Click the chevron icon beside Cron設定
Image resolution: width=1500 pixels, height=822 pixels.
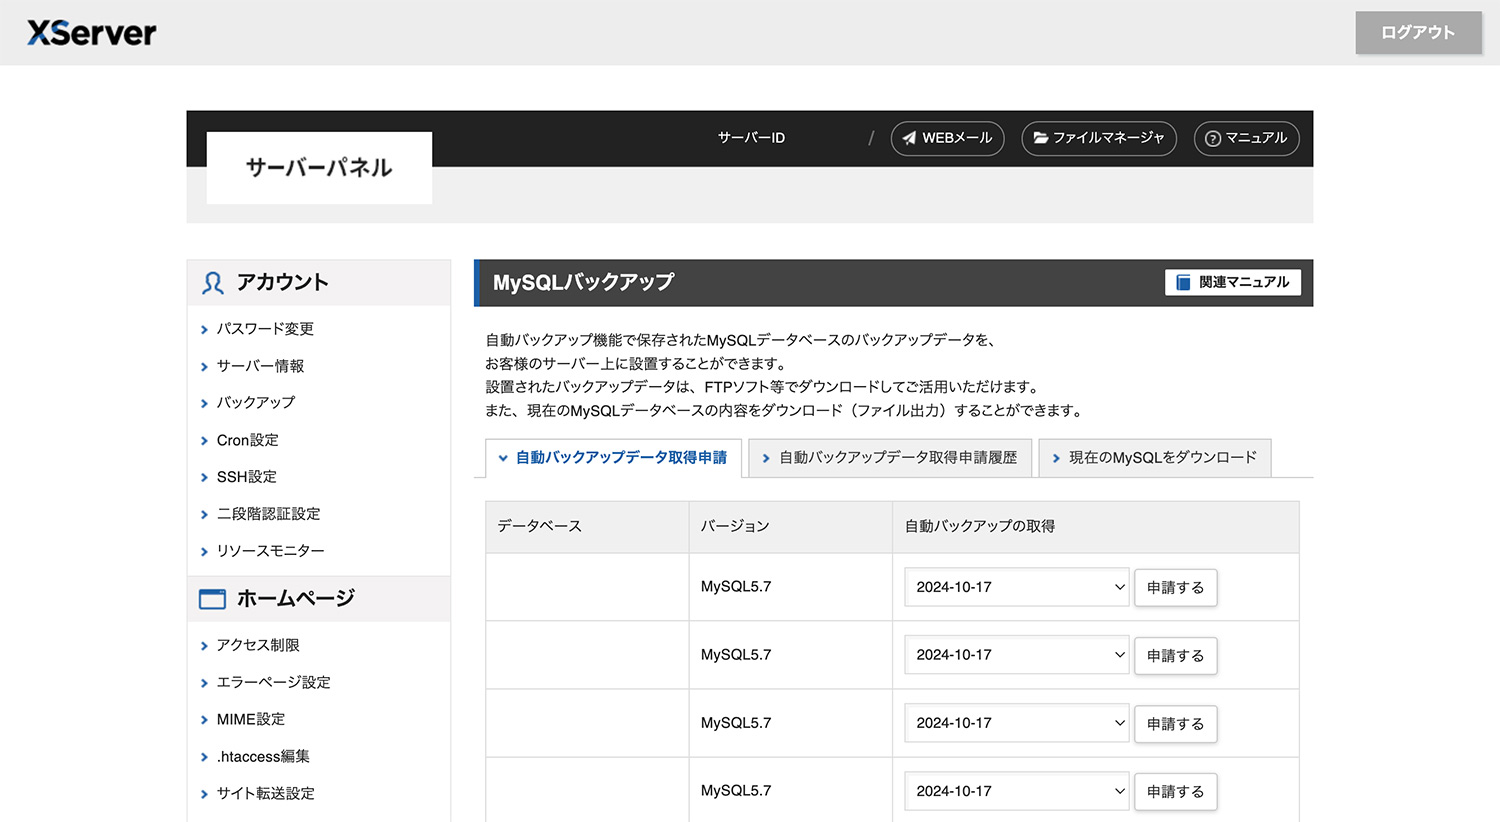[x=204, y=441]
